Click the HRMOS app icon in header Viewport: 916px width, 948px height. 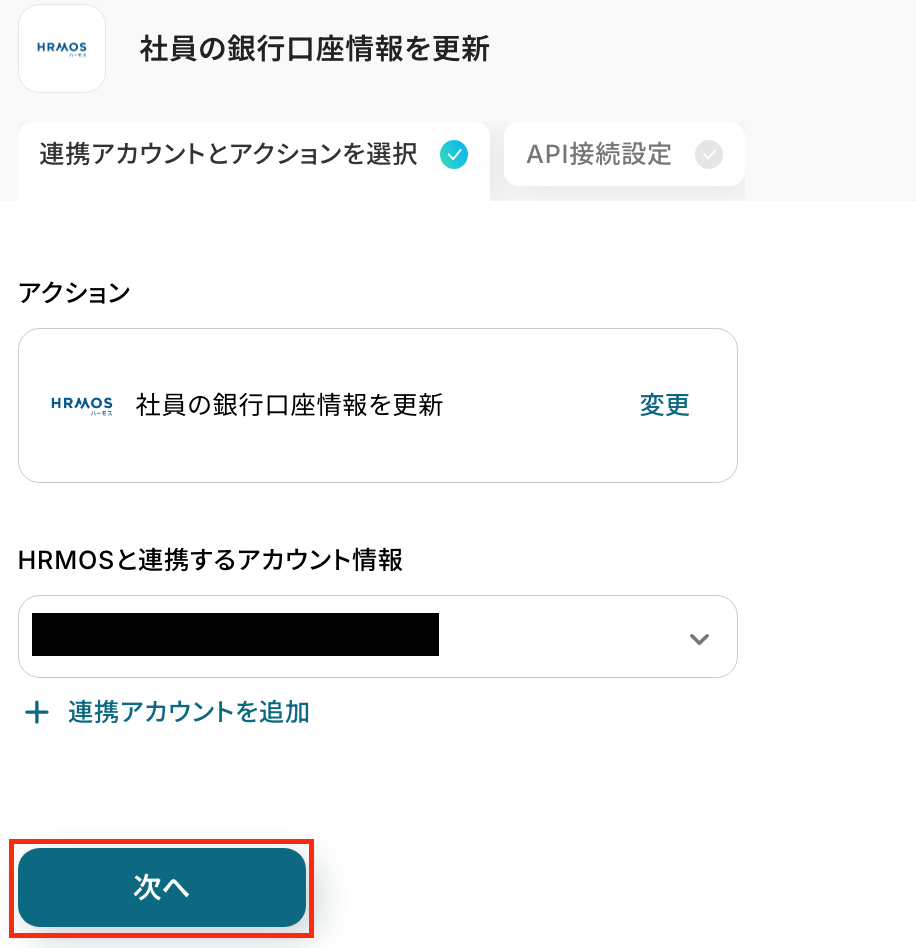point(62,49)
